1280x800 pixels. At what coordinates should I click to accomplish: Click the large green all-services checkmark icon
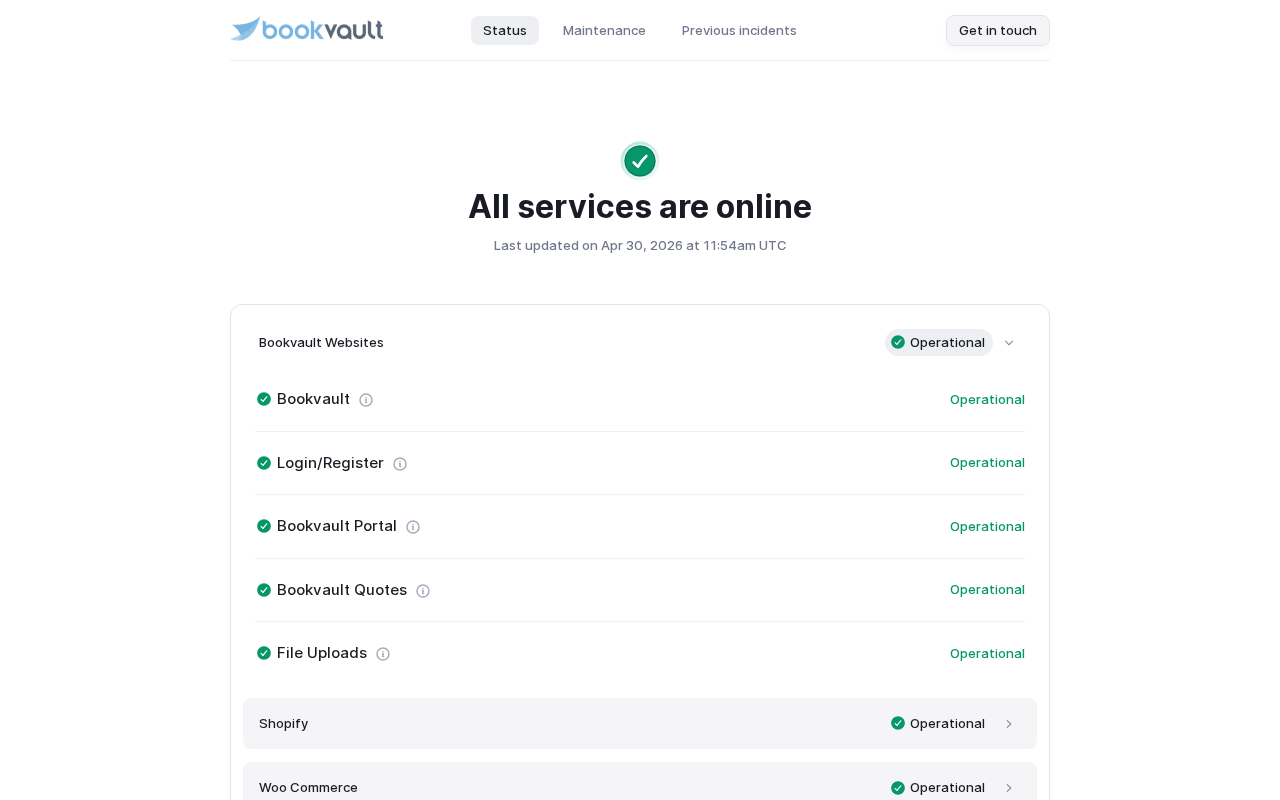tap(640, 161)
